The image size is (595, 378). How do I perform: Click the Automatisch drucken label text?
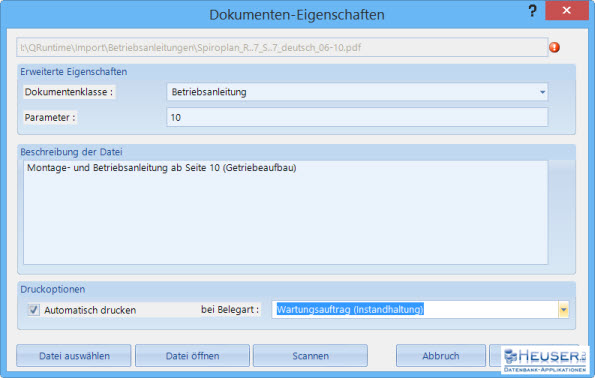[90, 310]
